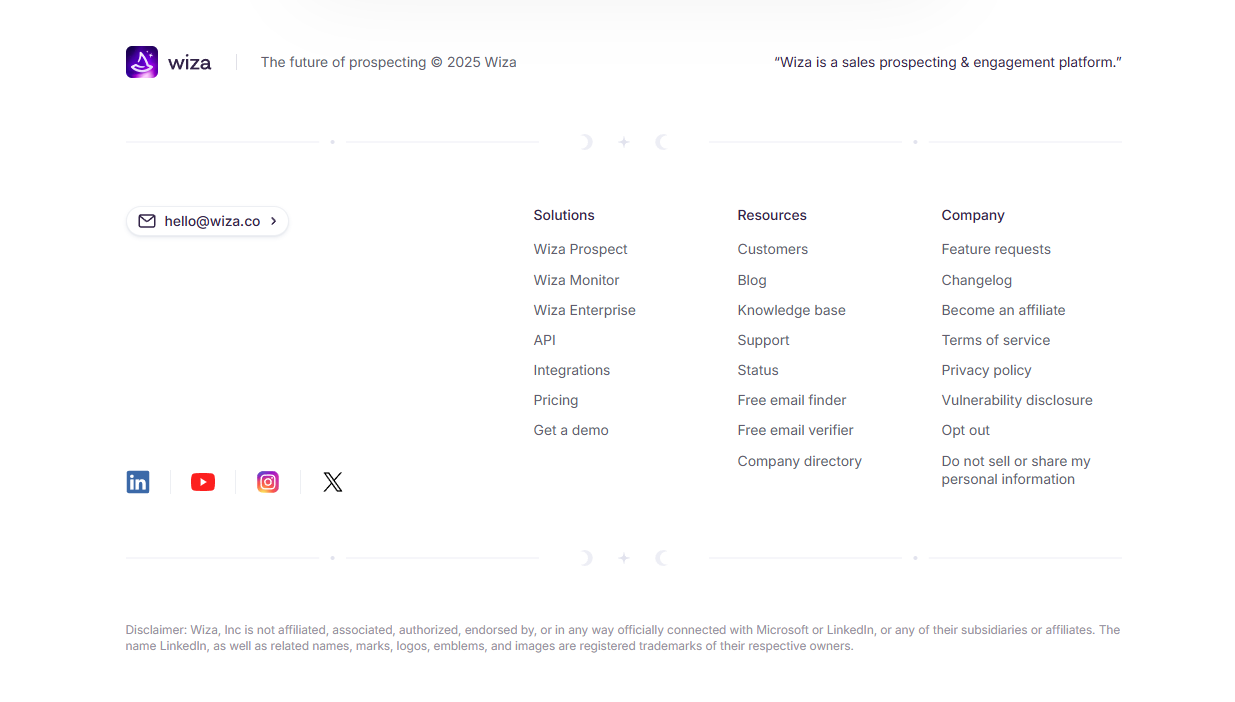Click the envelope icon beside hello@wiza.co
1235x702 pixels.
147,221
